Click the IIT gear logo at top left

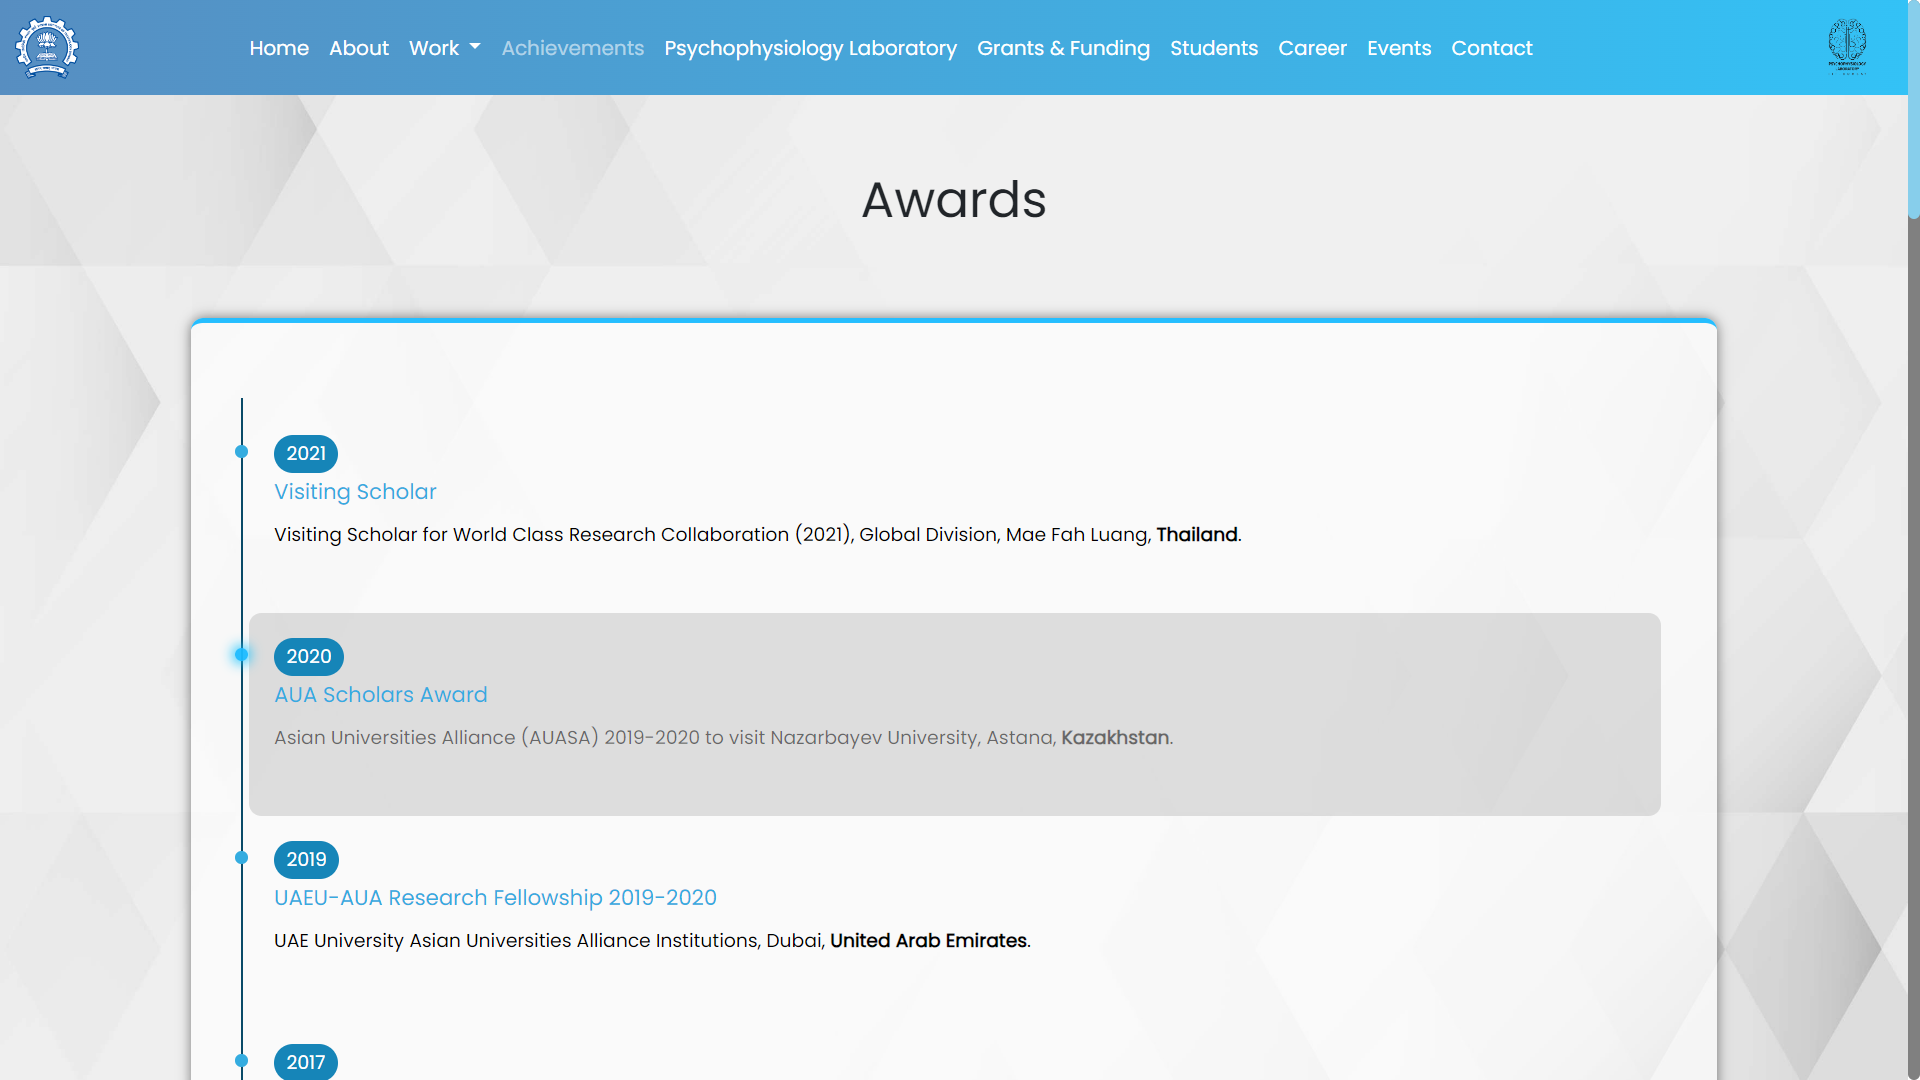47,47
